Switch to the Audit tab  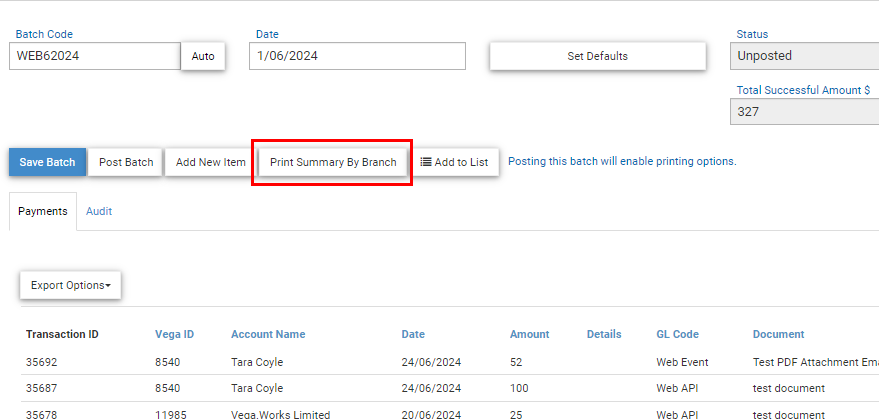99,211
